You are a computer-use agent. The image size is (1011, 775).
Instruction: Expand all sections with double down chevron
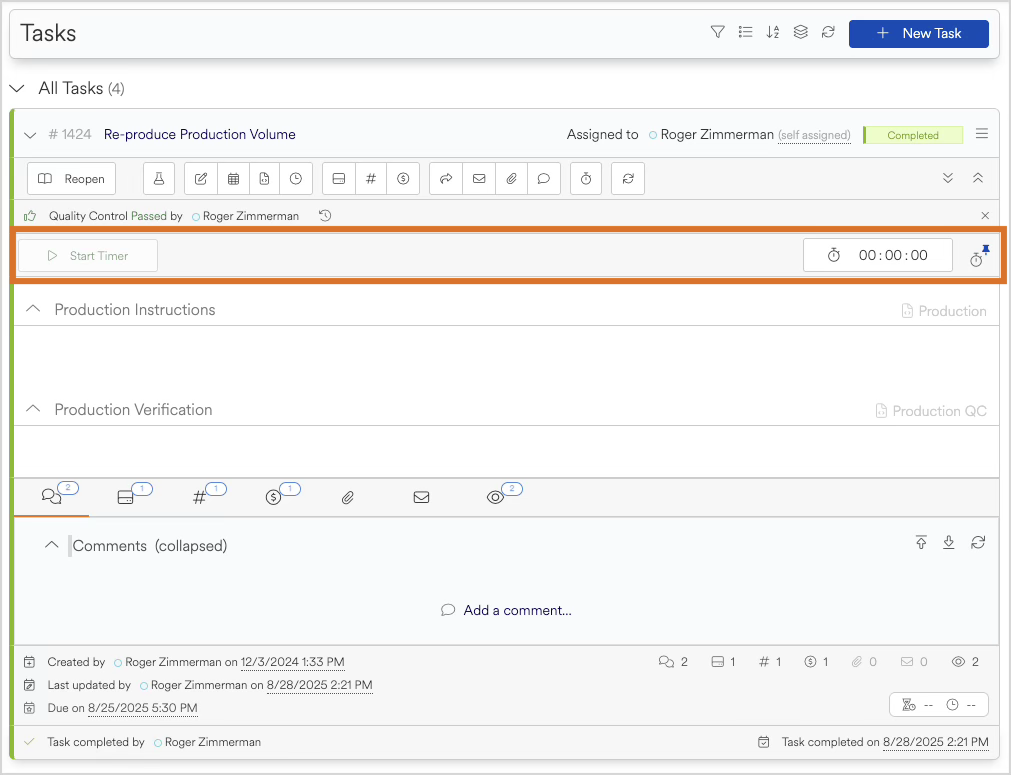pyautogui.click(x=947, y=178)
